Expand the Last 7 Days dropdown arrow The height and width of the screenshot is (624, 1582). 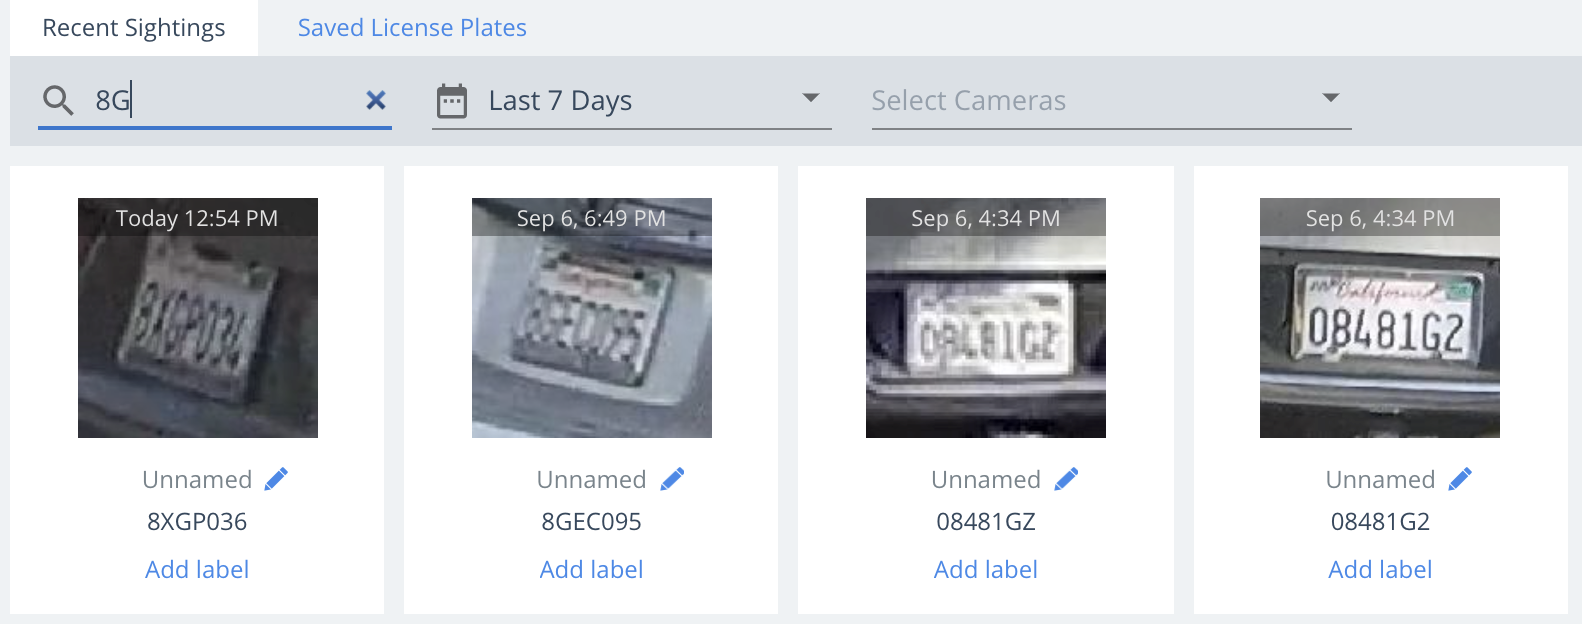point(811,98)
